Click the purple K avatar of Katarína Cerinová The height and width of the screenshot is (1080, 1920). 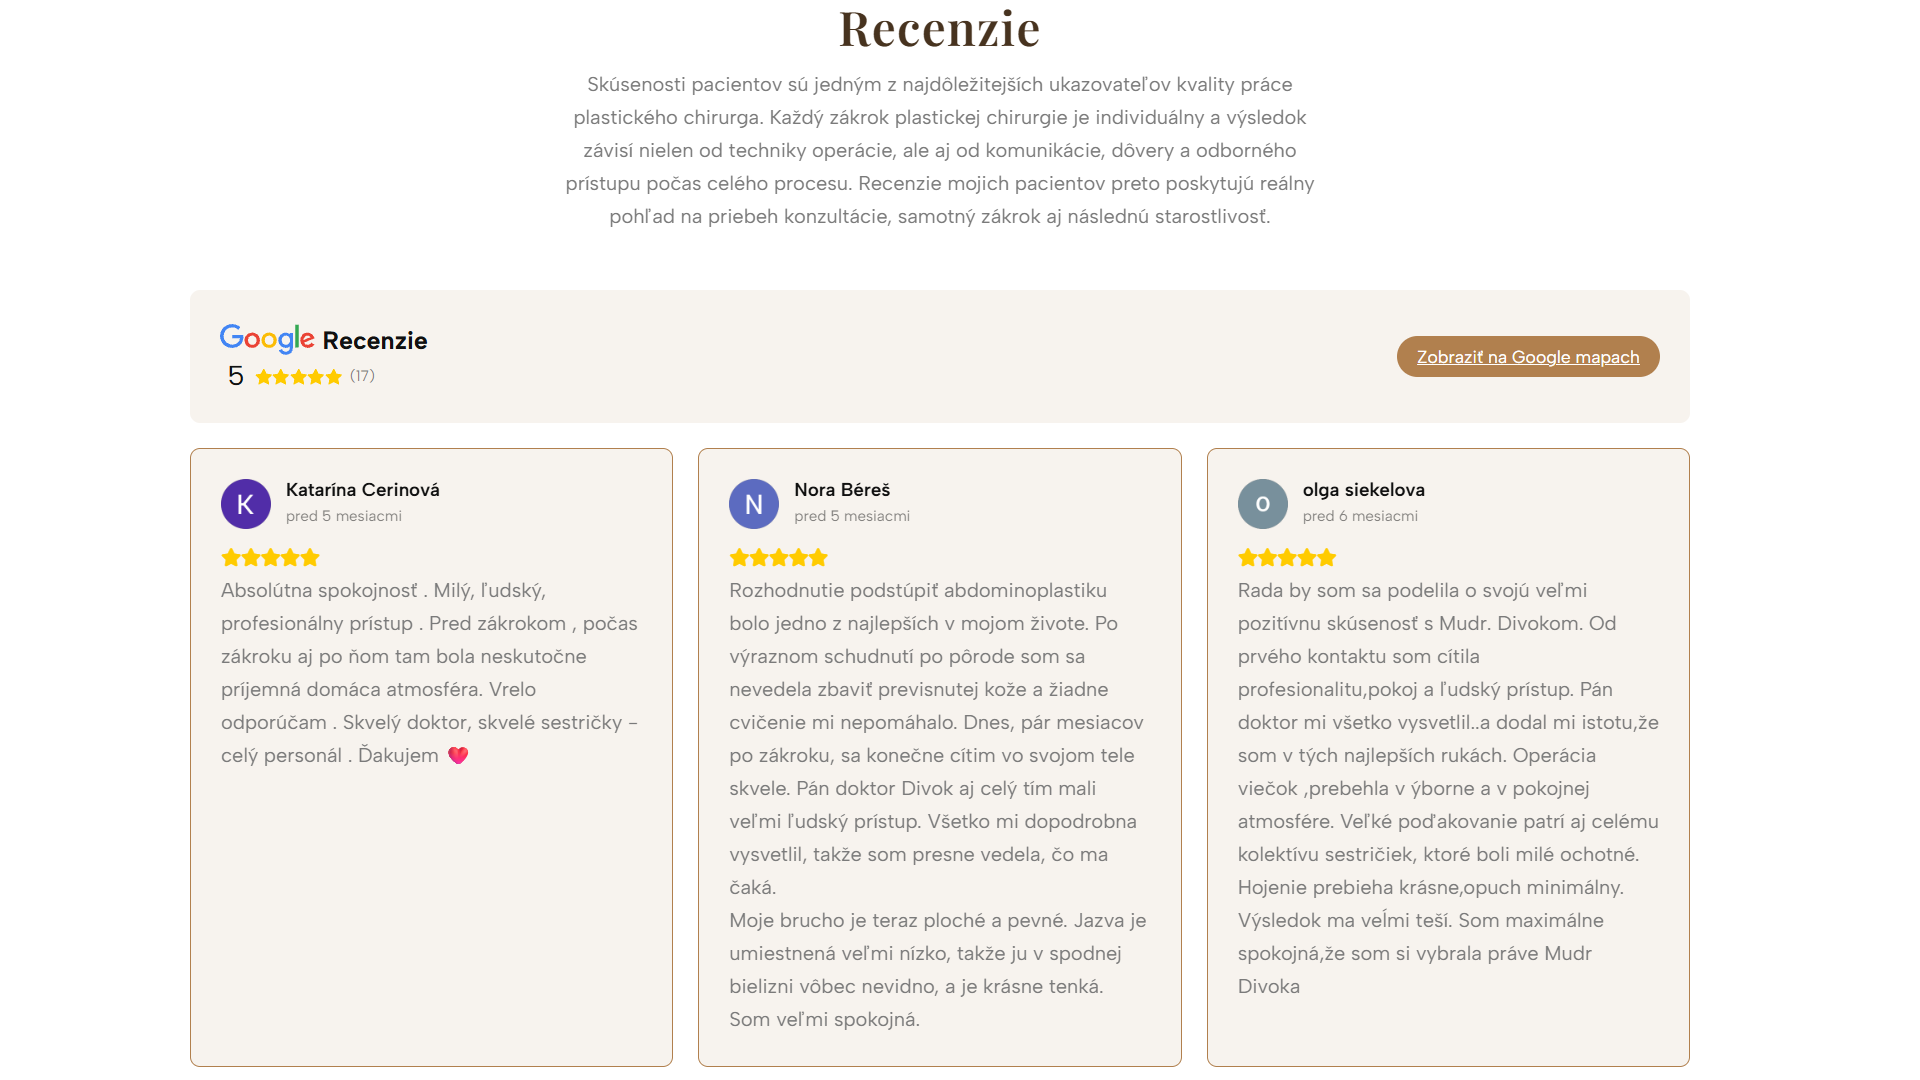coord(246,504)
